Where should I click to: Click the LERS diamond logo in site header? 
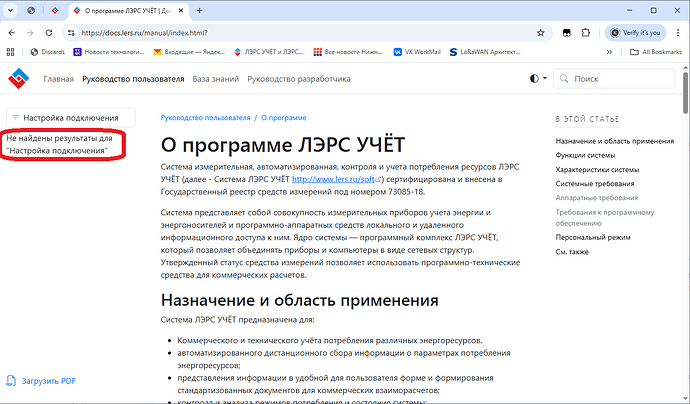click(x=18, y=78)
